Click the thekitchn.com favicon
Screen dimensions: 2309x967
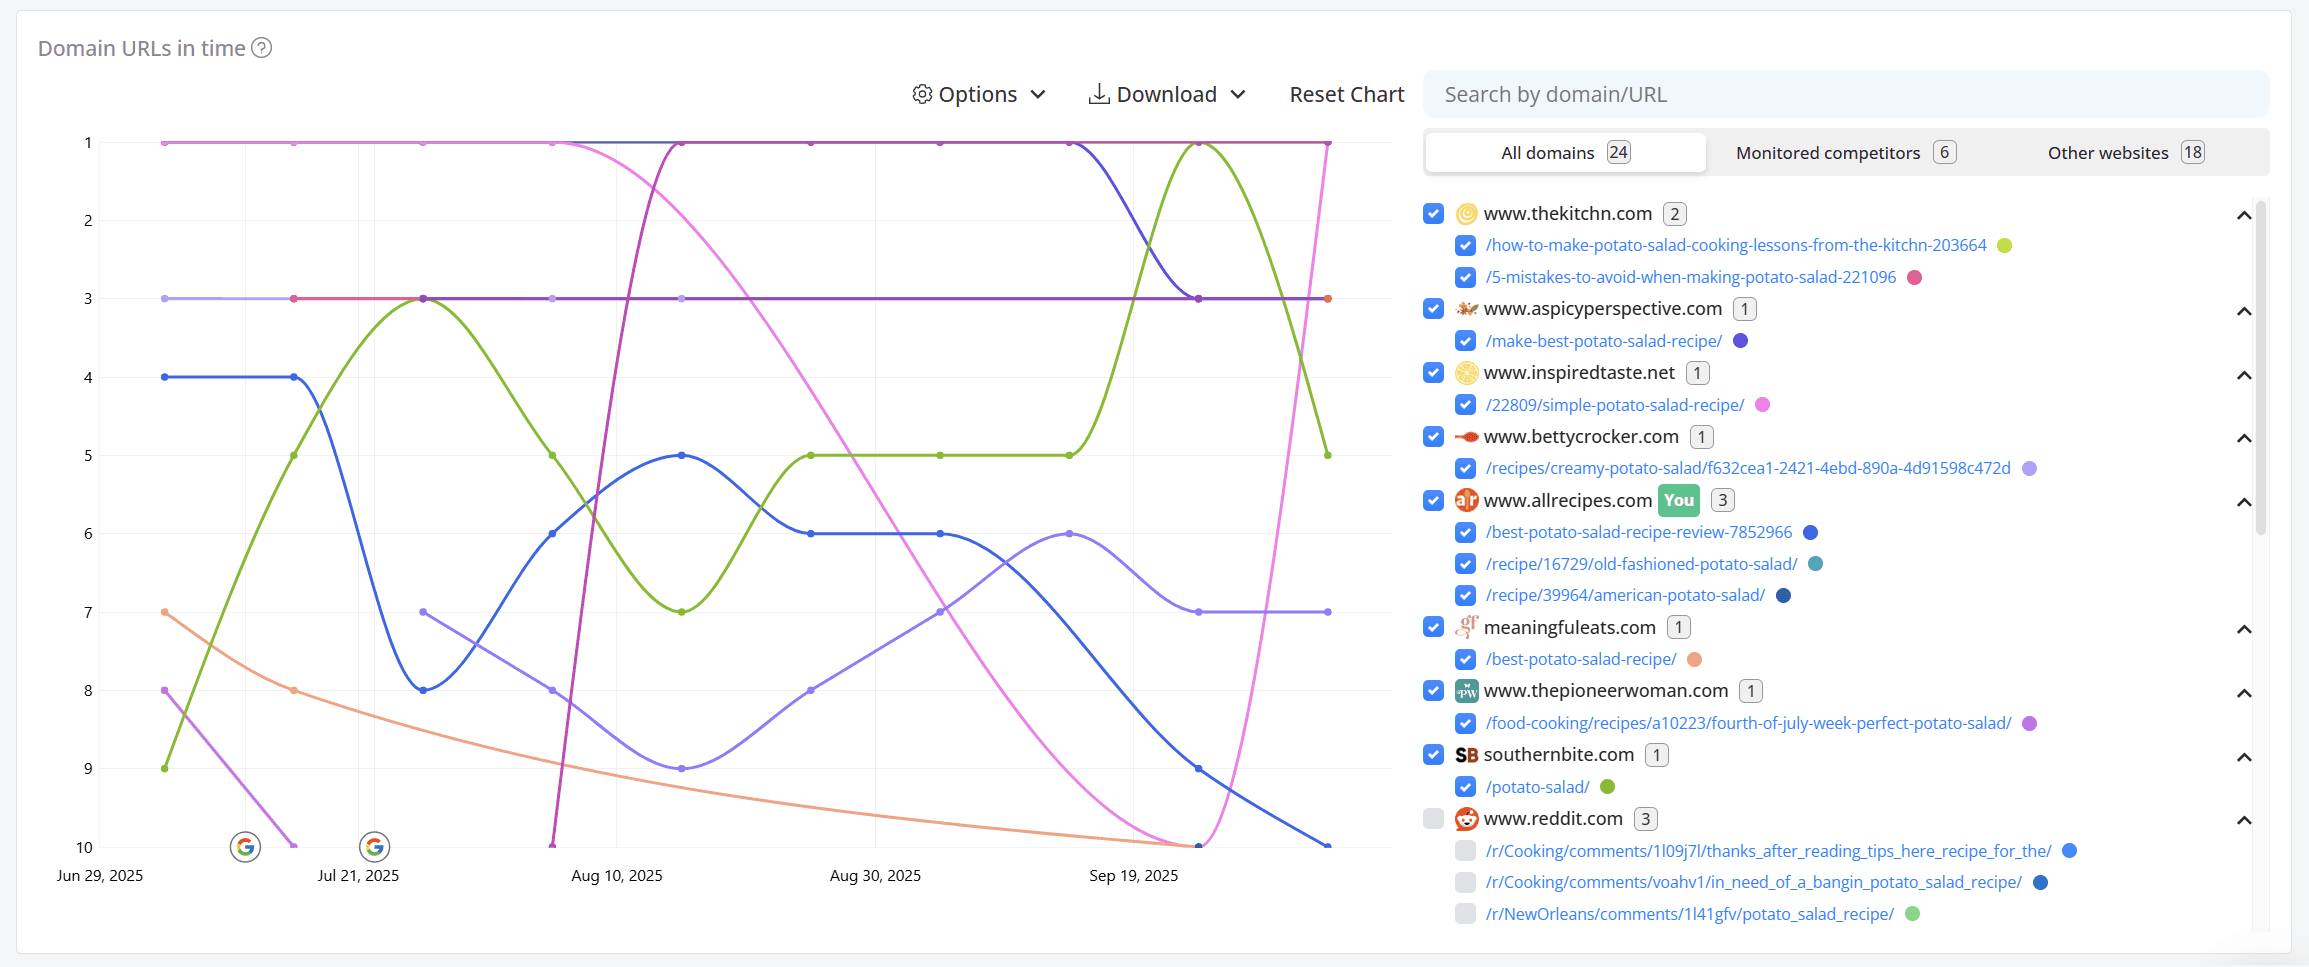(1467, 214)
